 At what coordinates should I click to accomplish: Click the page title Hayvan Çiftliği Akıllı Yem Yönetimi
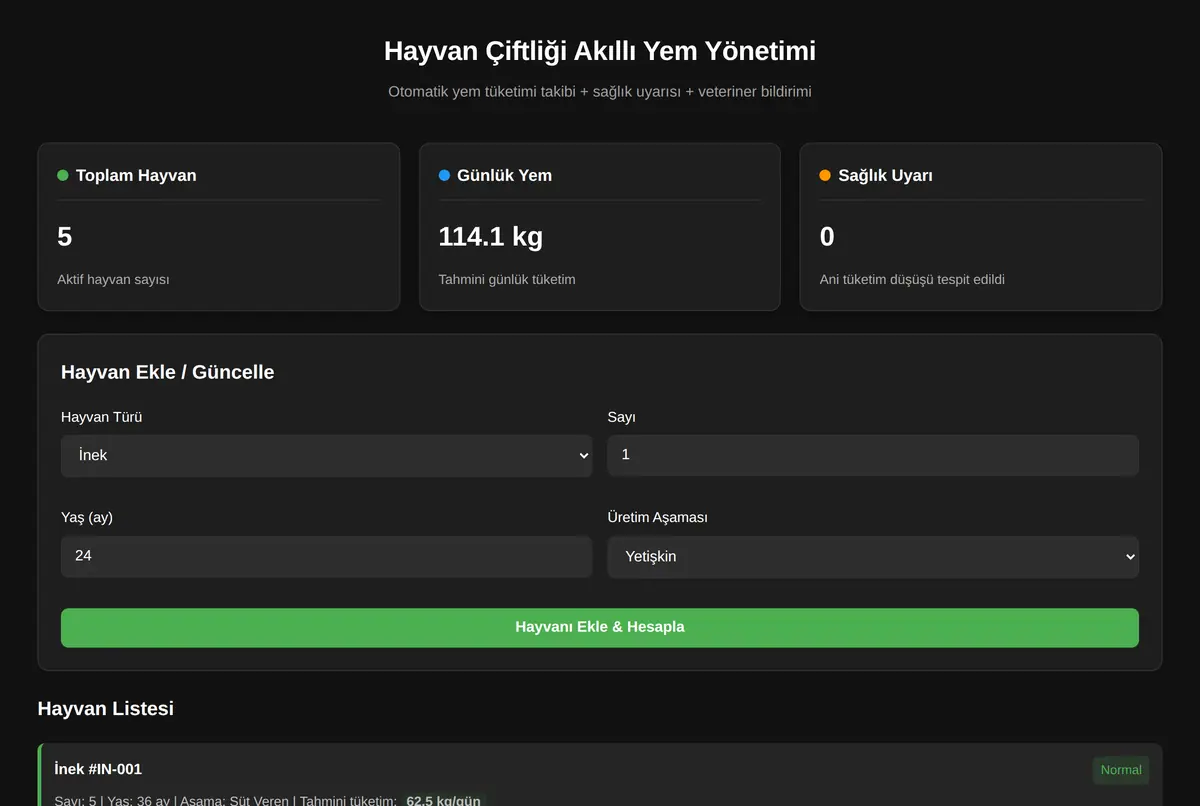(x=600, y=51)
